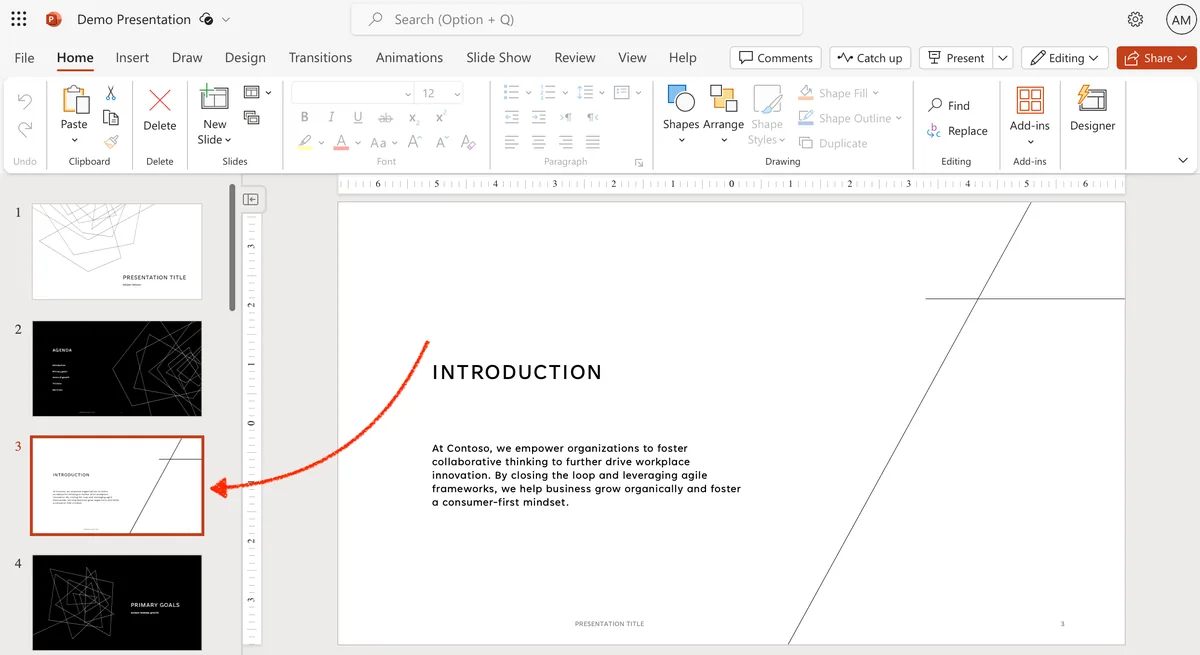Select the Format Painter brush

111,142
